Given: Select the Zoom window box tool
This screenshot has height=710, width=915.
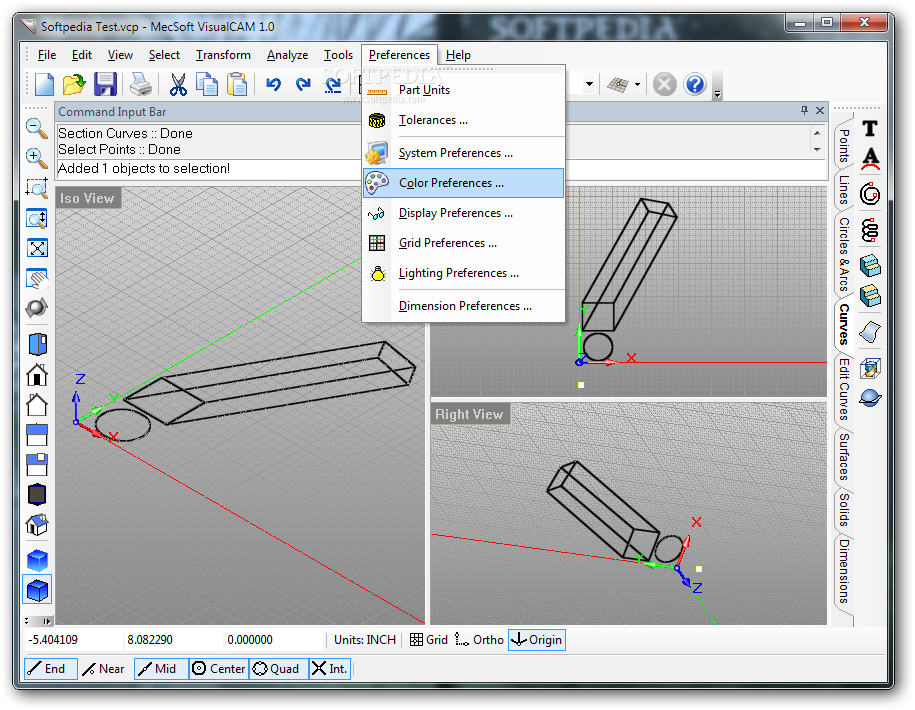Looking at the screenshot, I should pos(37,188).
